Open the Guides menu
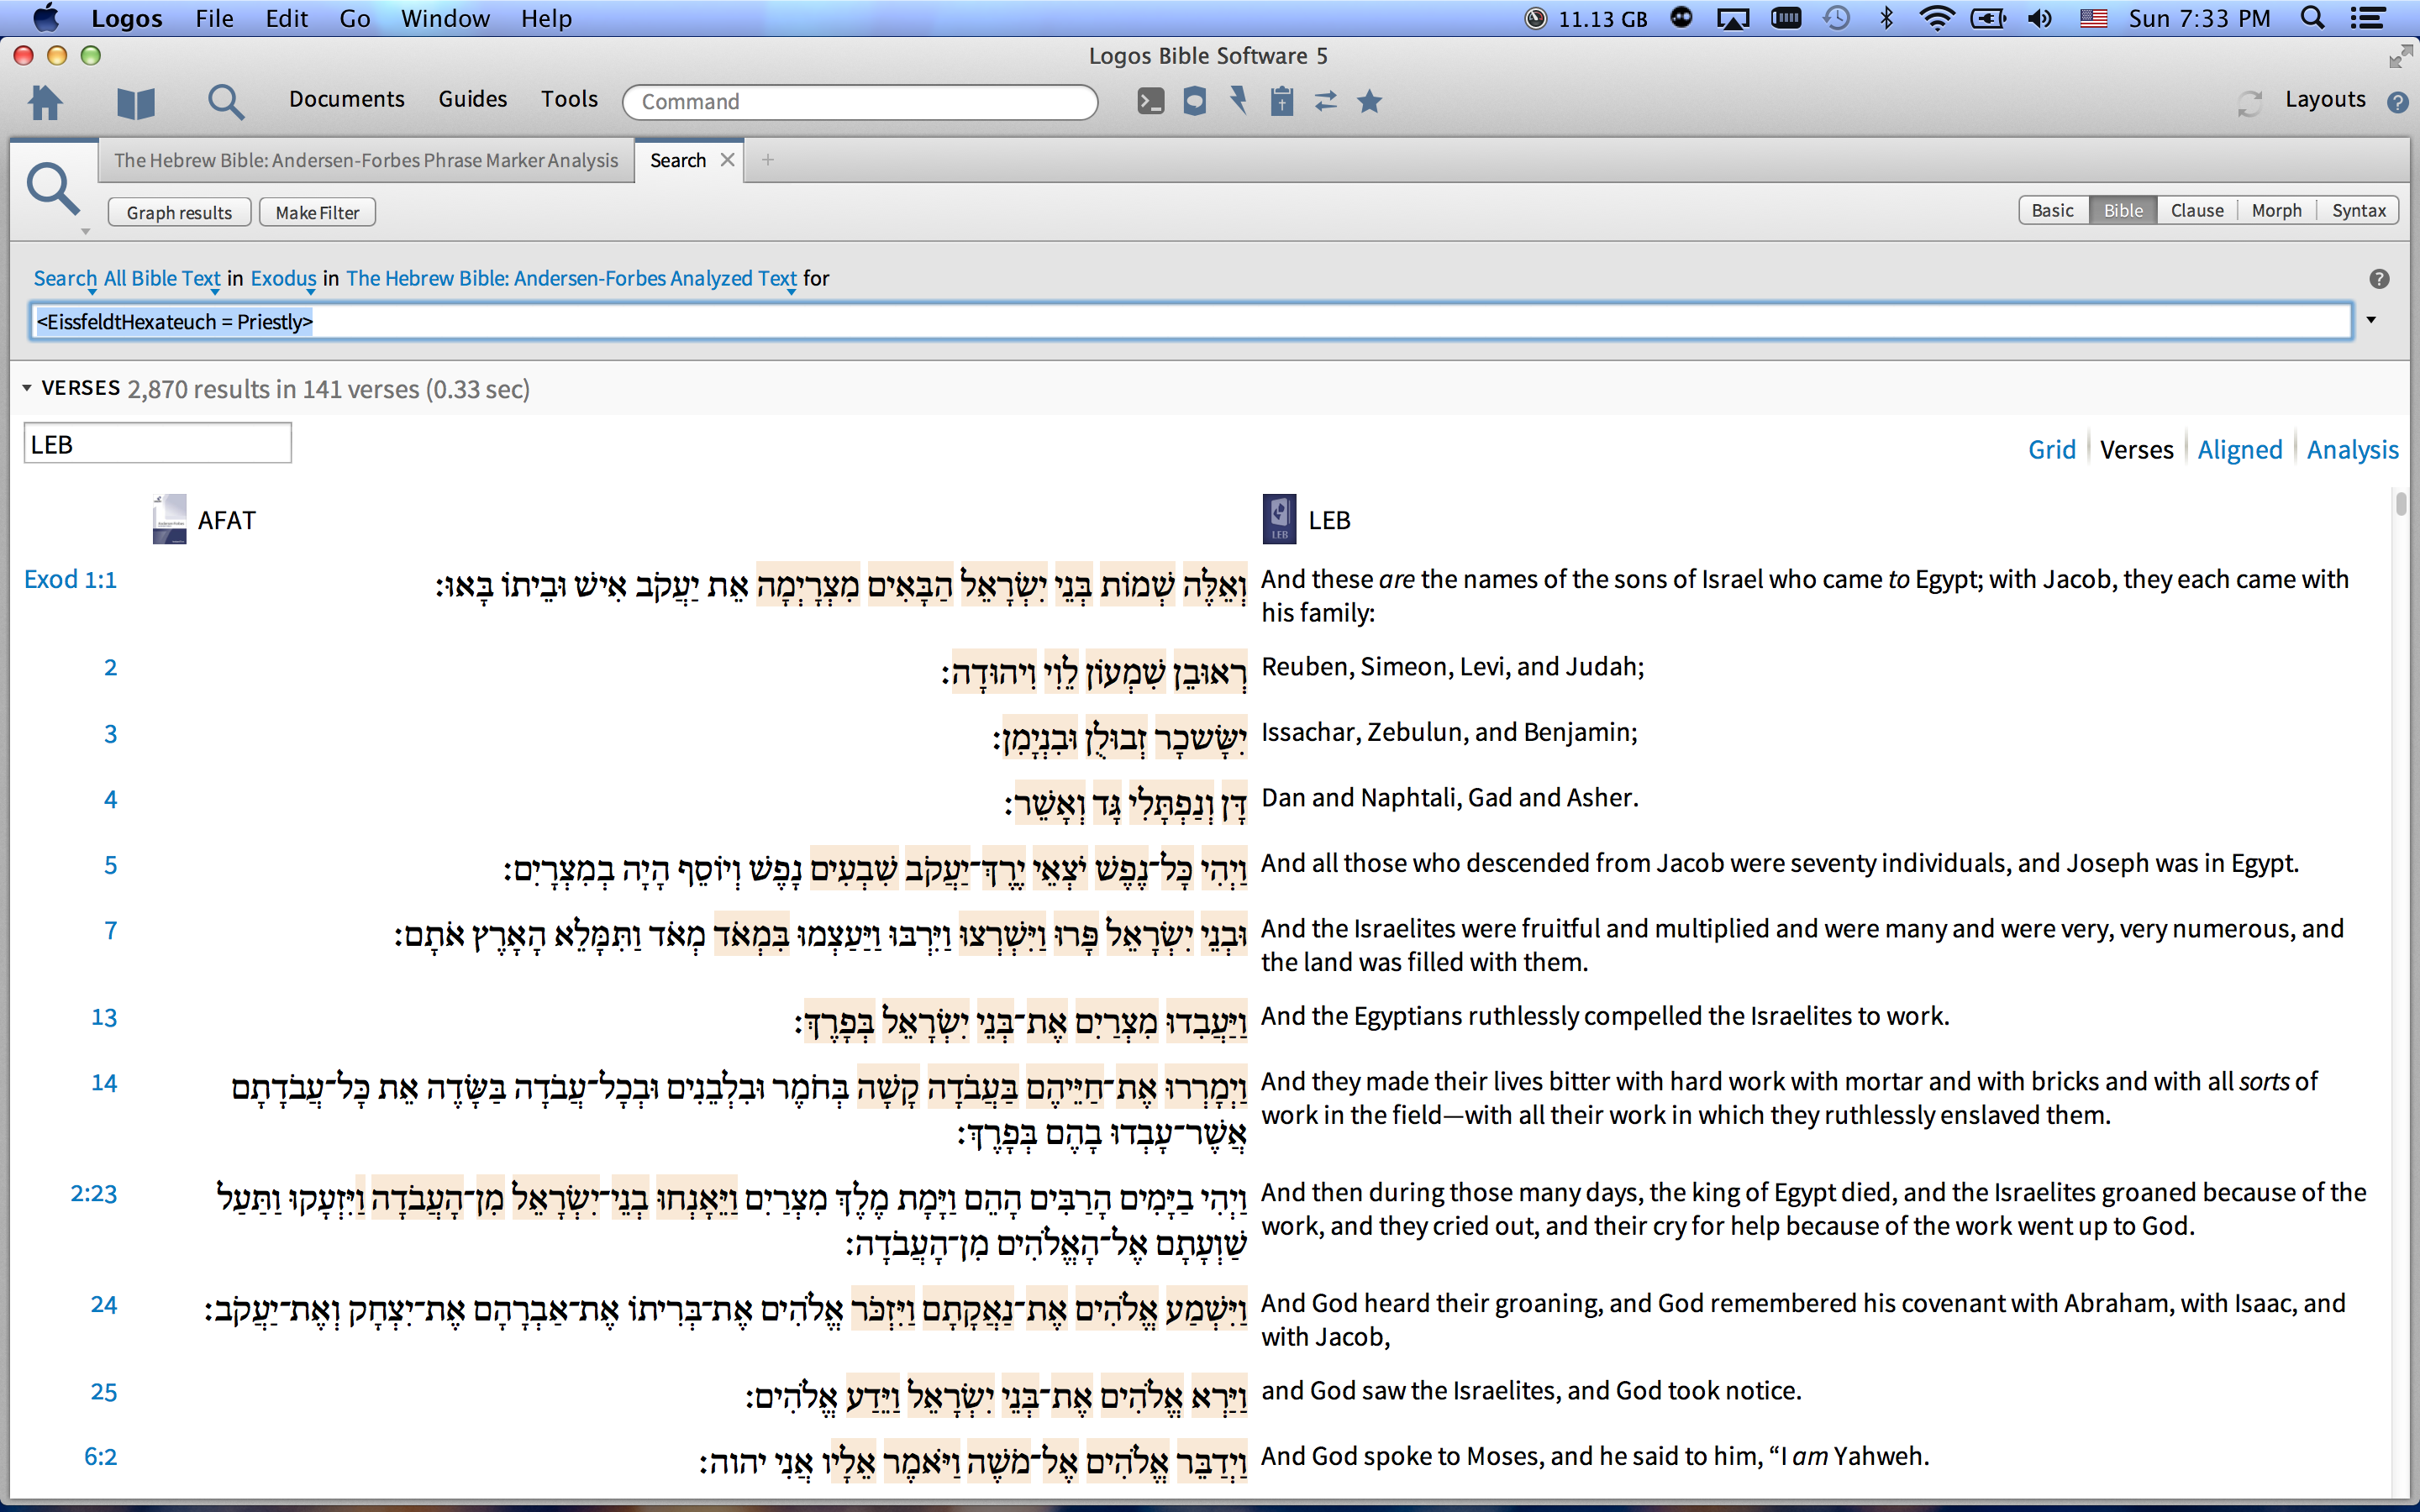The width and height of the screenshot is (2420, 1512). tap(472, 99)
